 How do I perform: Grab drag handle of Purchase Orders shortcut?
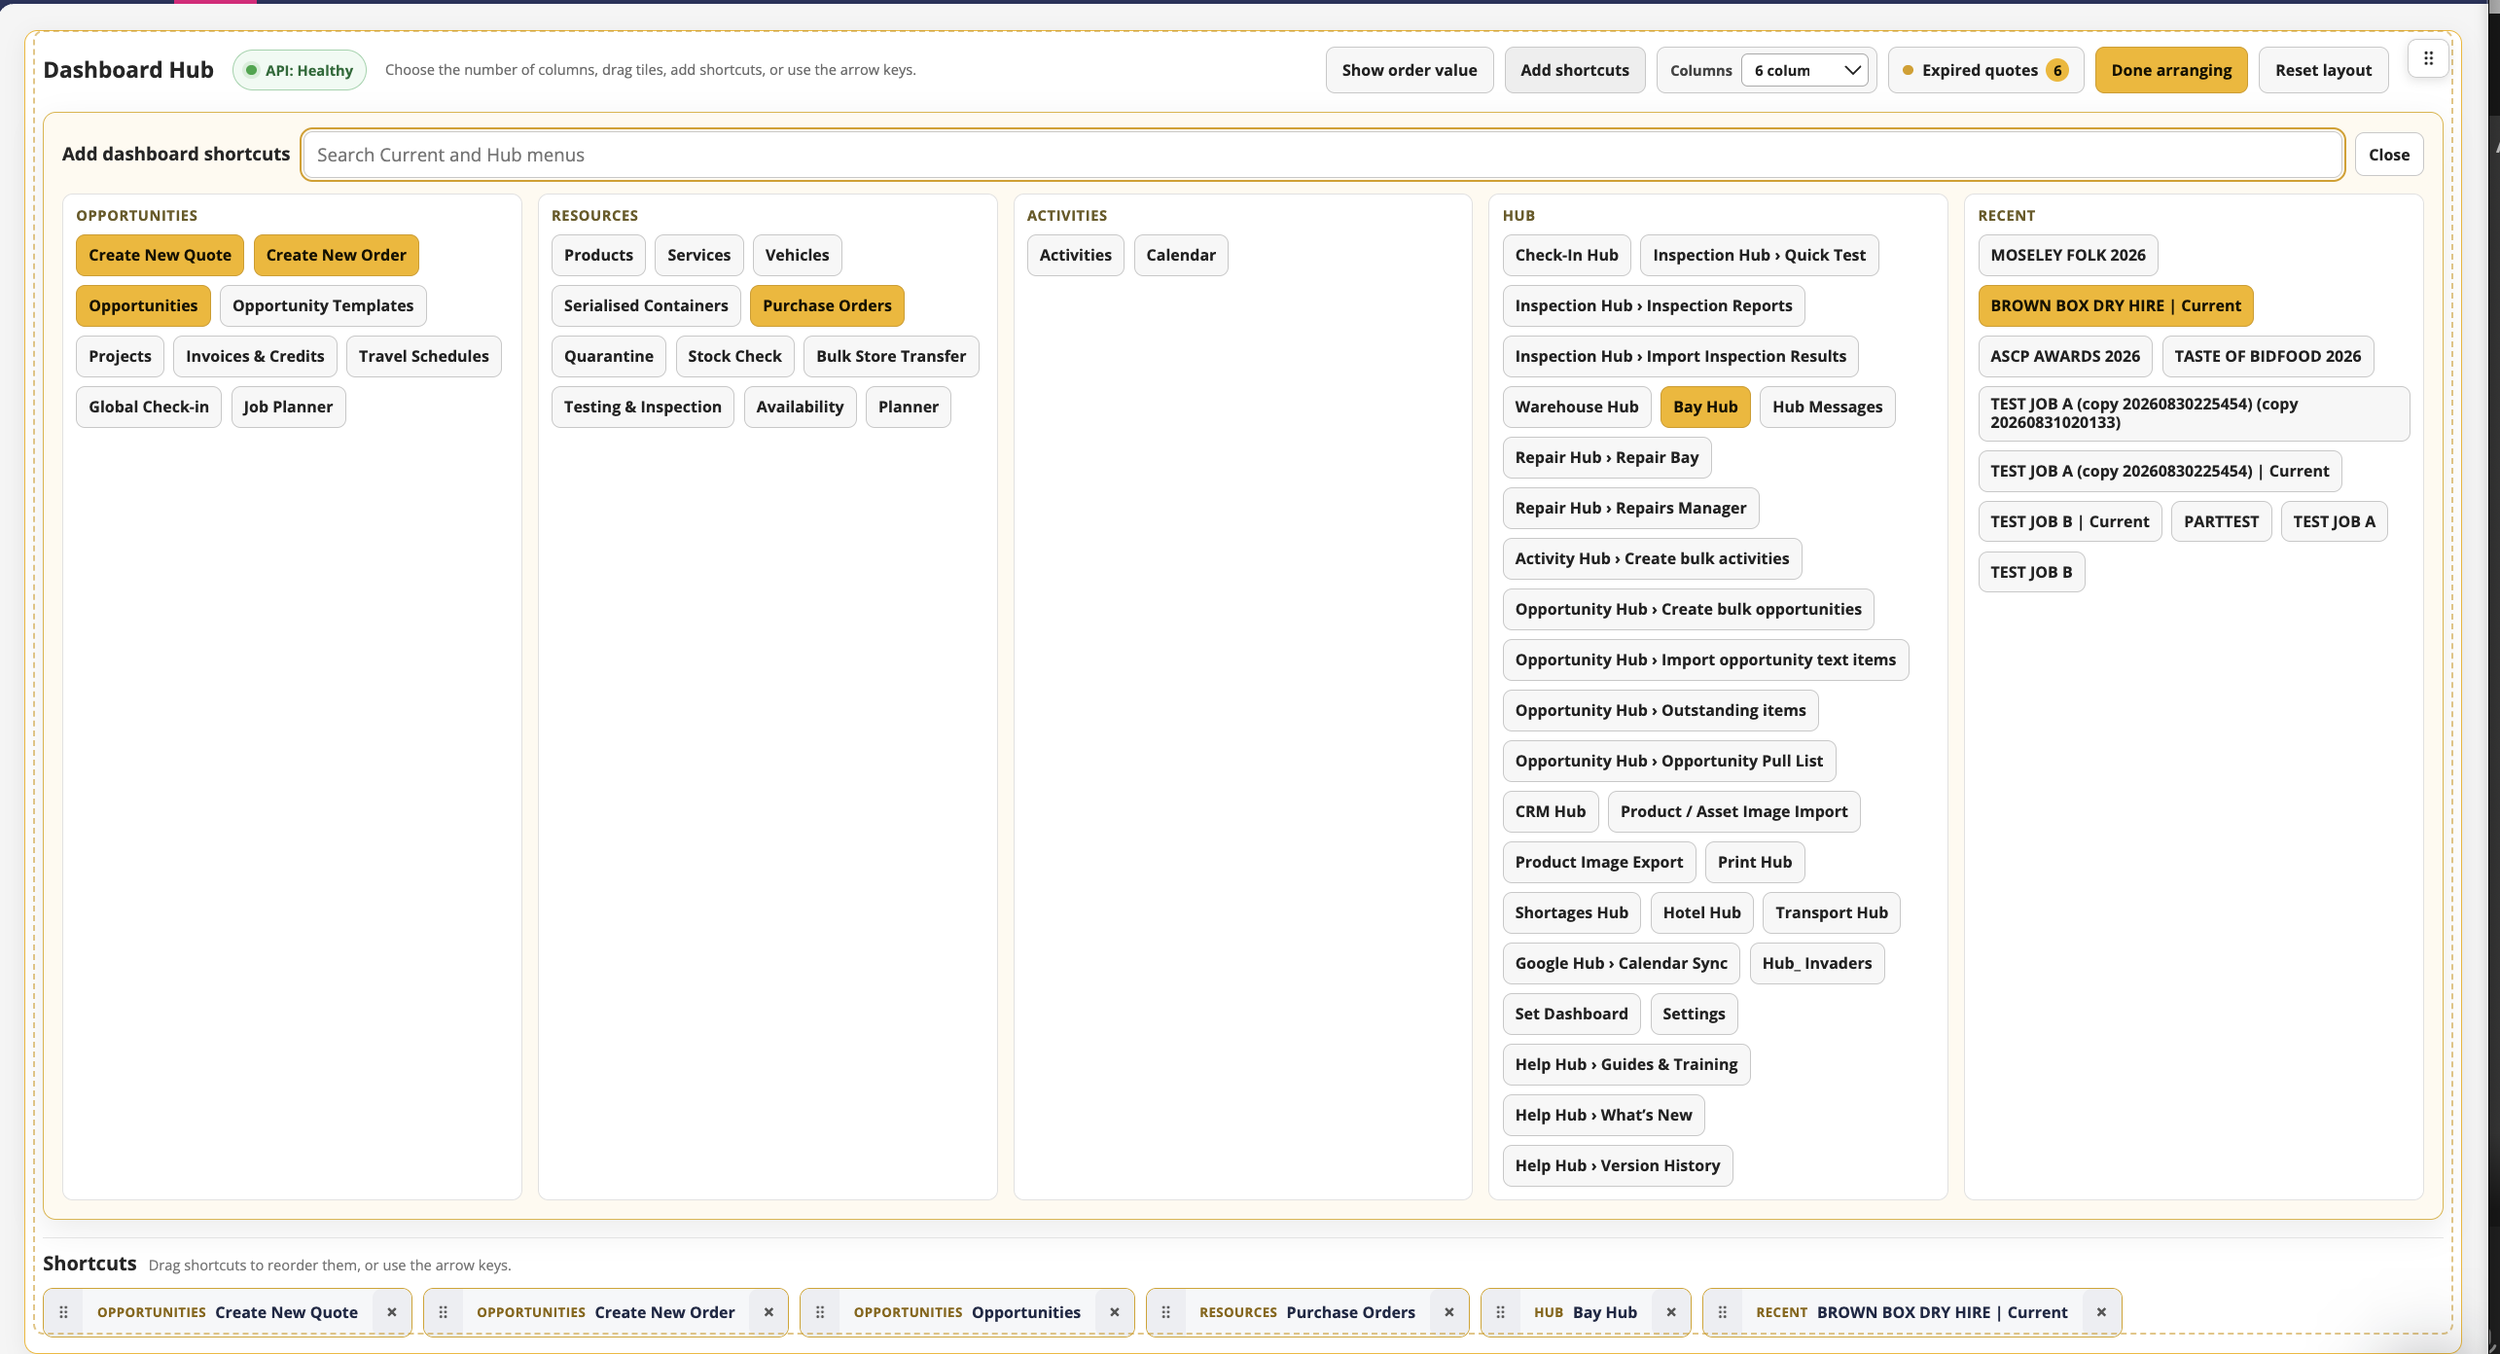click(x=1166, y=1312)
